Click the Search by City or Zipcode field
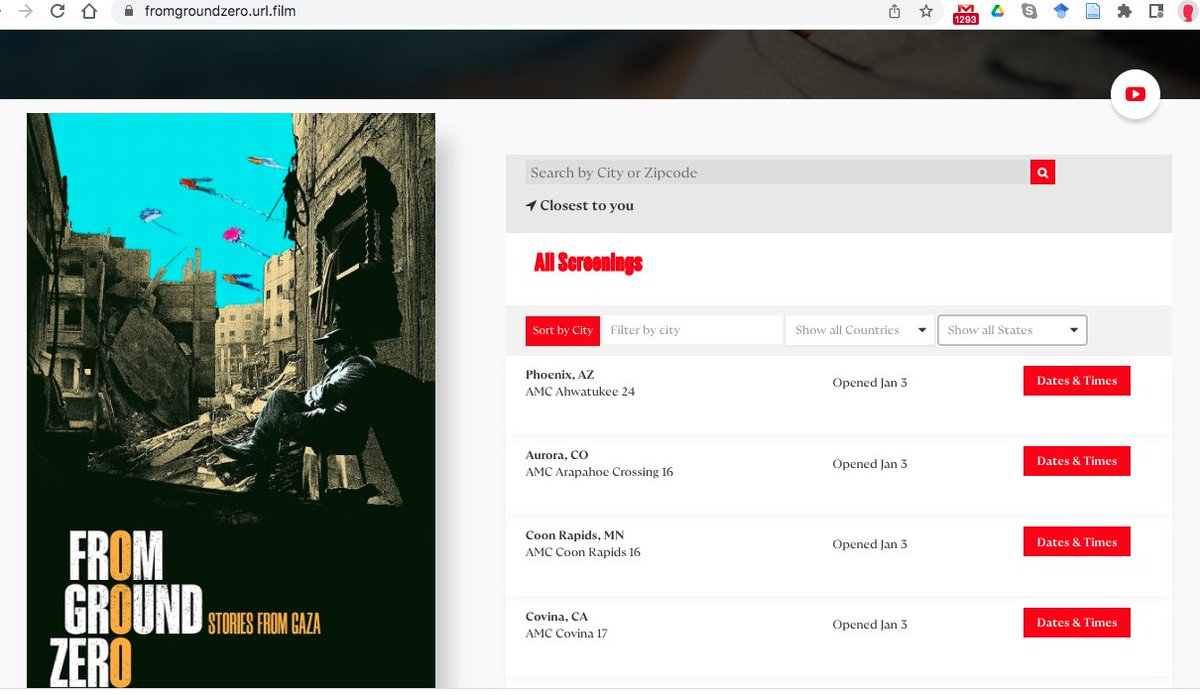1200x695 pixels. [777, 173]
